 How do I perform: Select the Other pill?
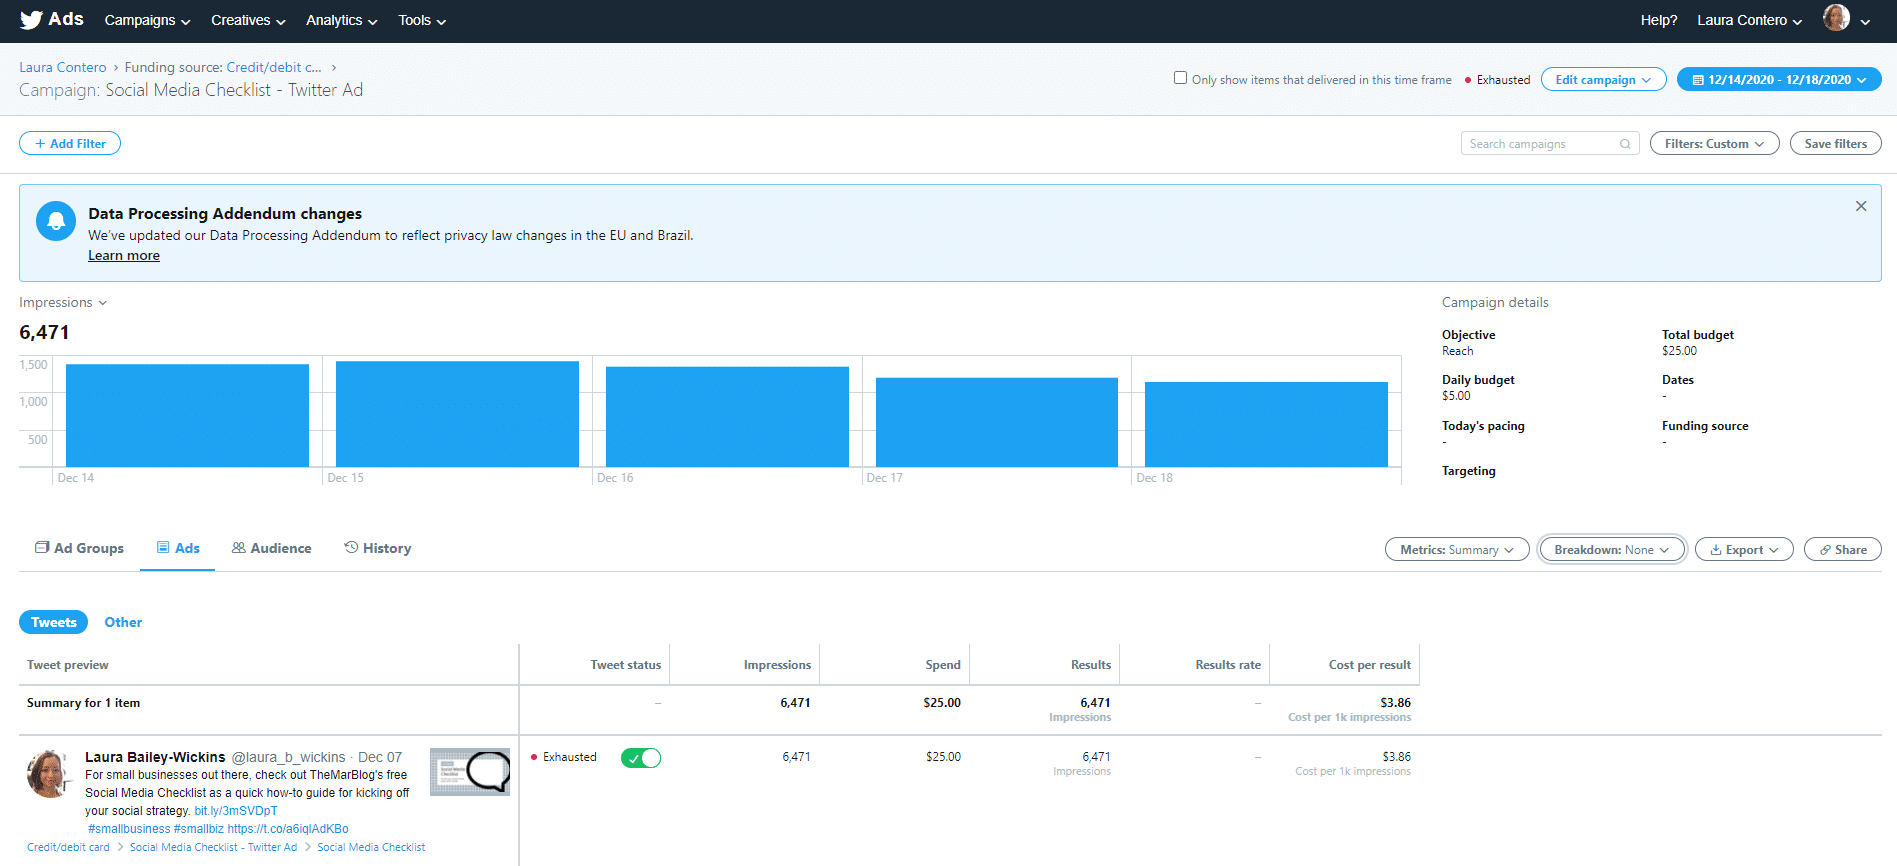pyautogui.click(x=123, y=622)
